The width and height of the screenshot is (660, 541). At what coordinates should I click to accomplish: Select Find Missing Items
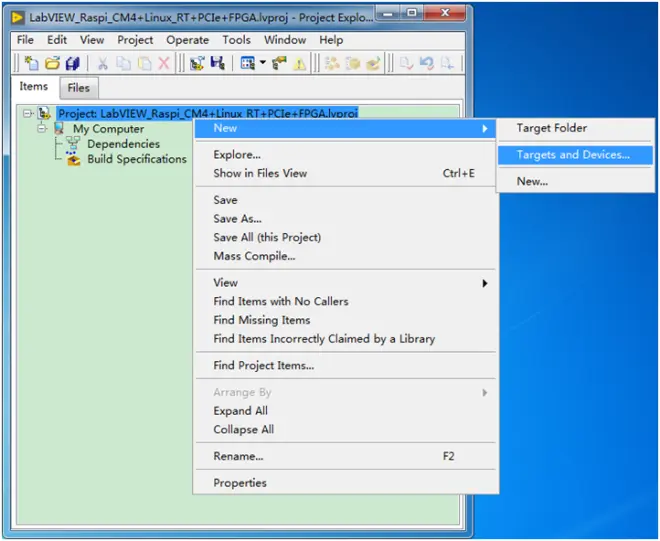tap(345, 320)
